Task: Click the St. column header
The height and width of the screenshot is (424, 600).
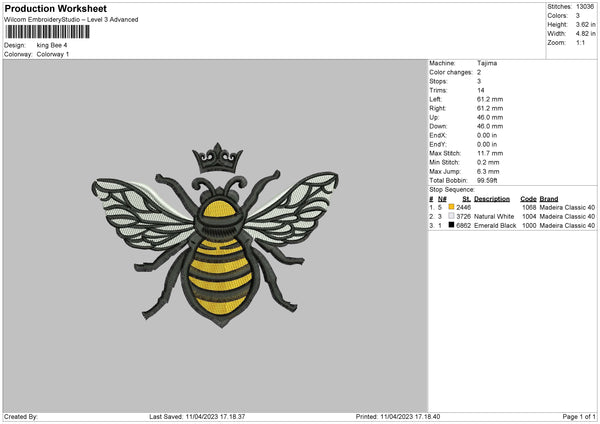Action: pos(466,199)
